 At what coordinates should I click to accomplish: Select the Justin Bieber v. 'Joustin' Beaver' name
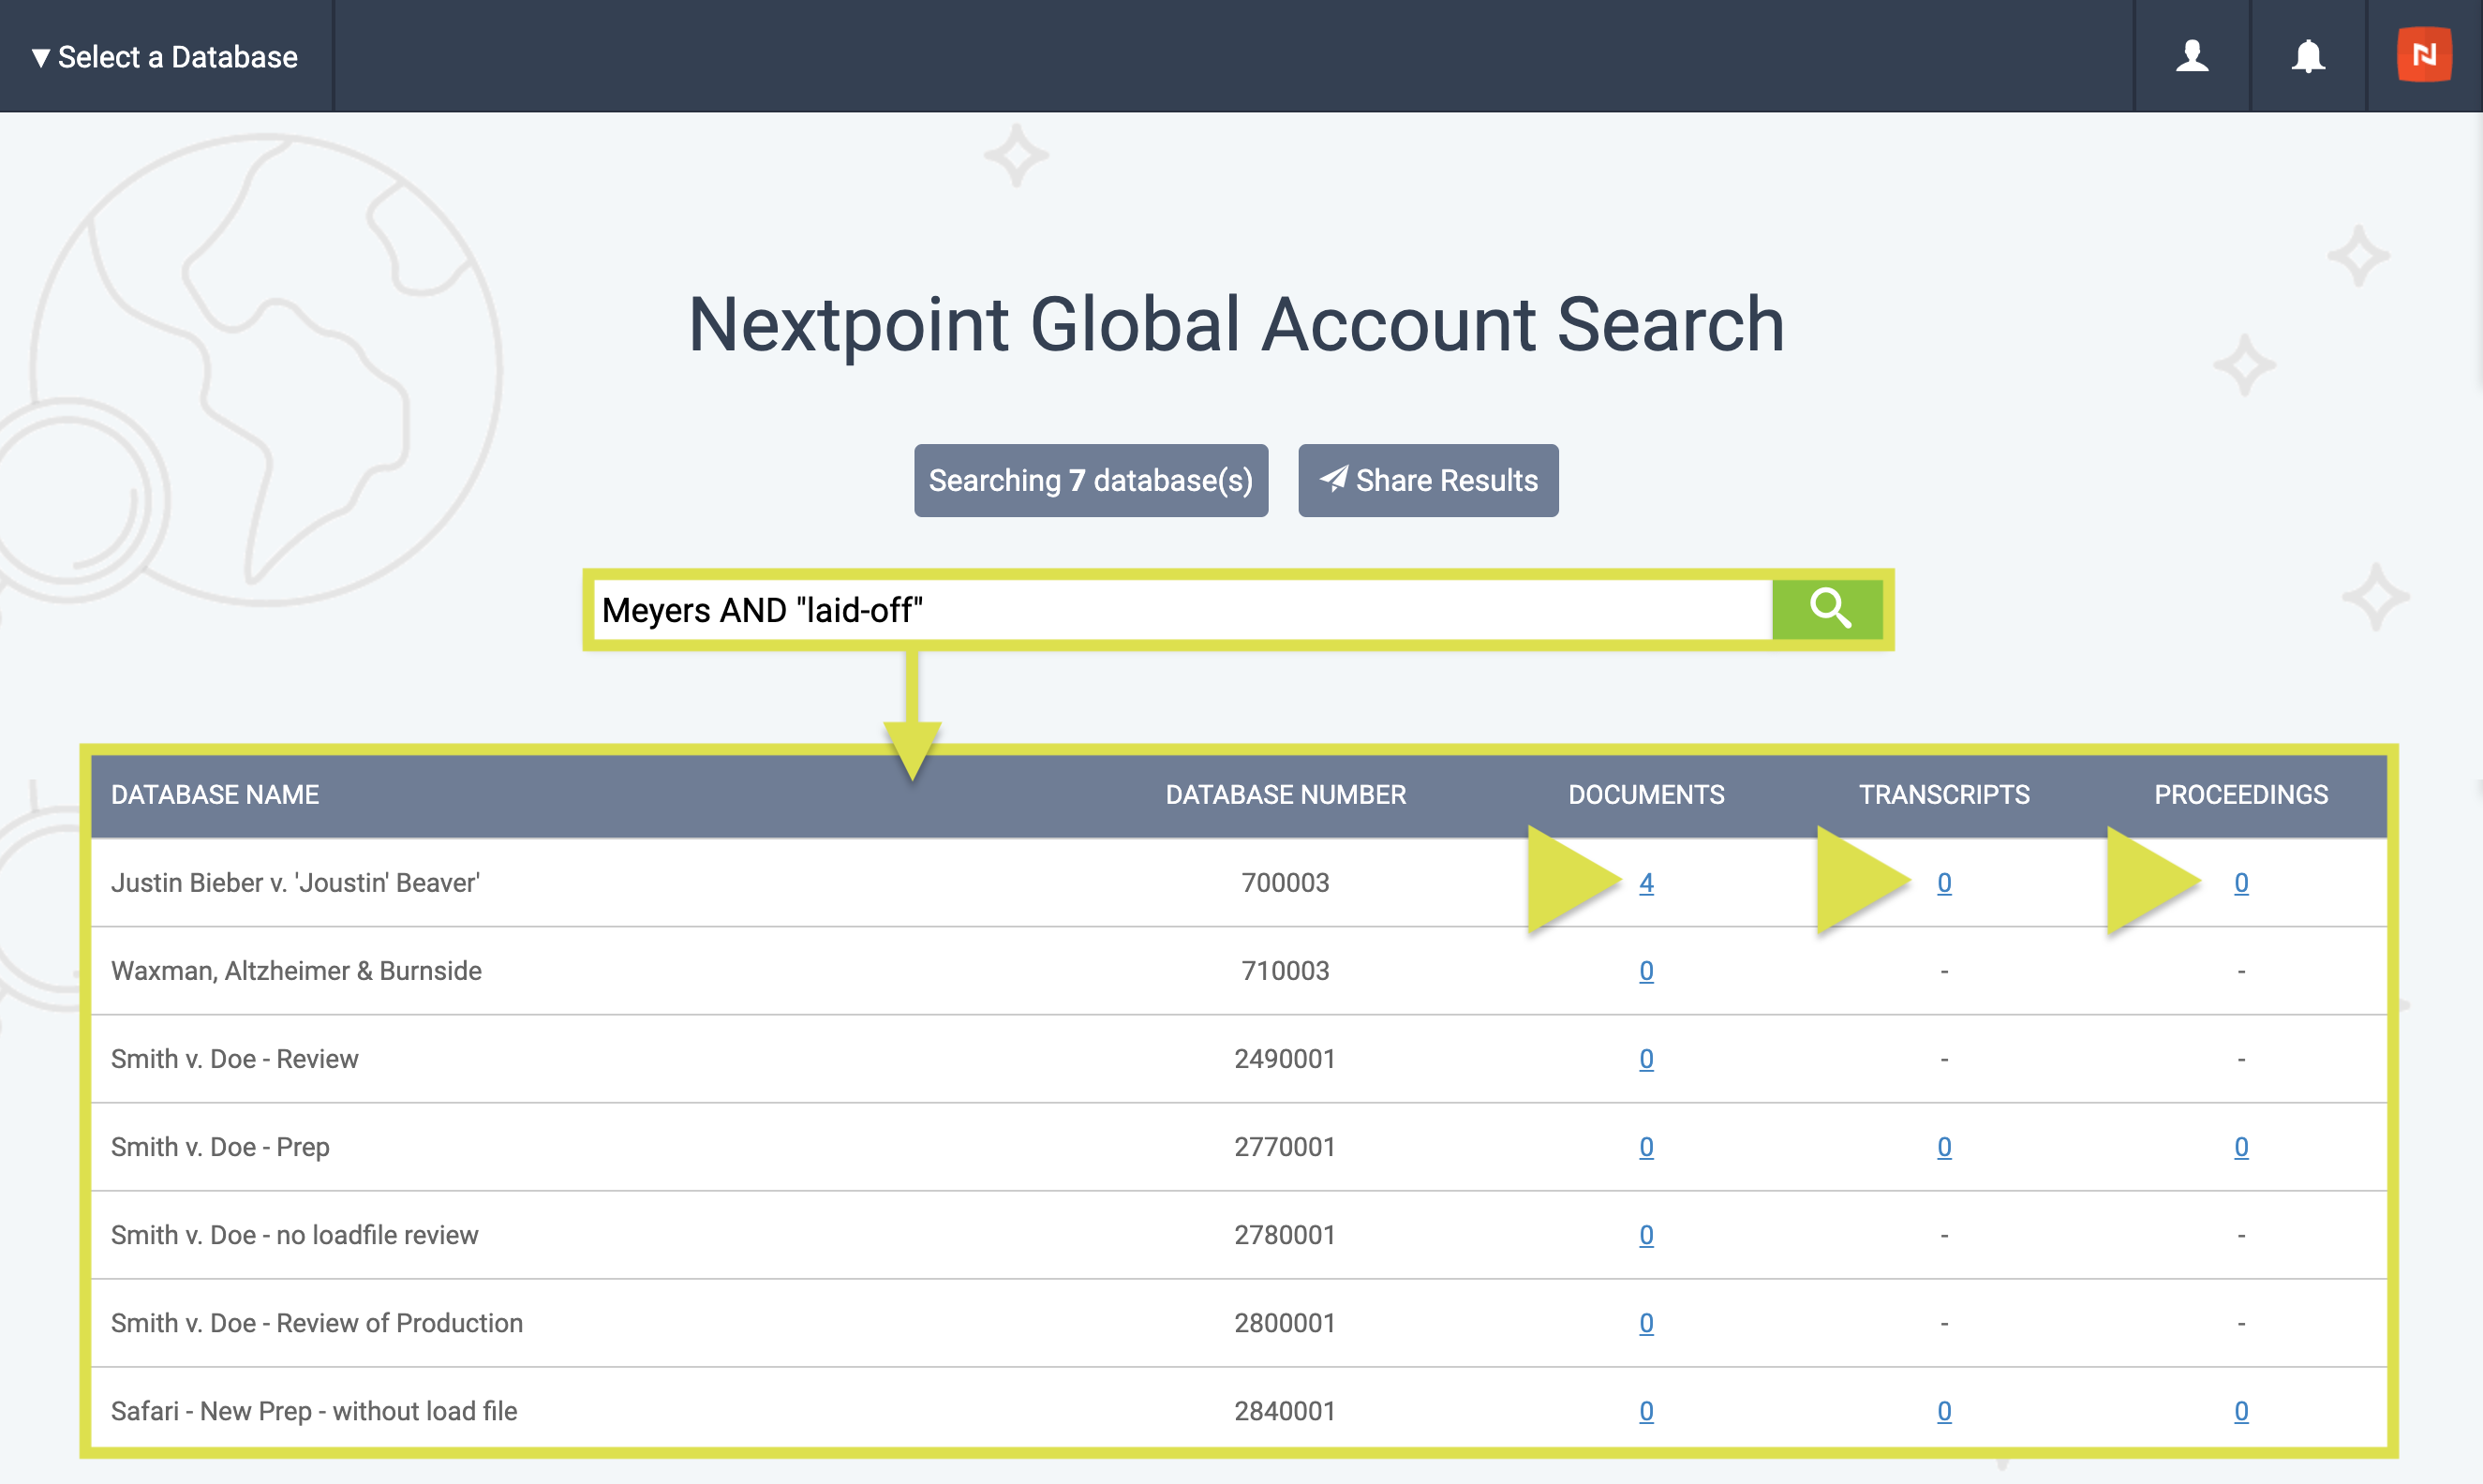(x=295, y=883)
